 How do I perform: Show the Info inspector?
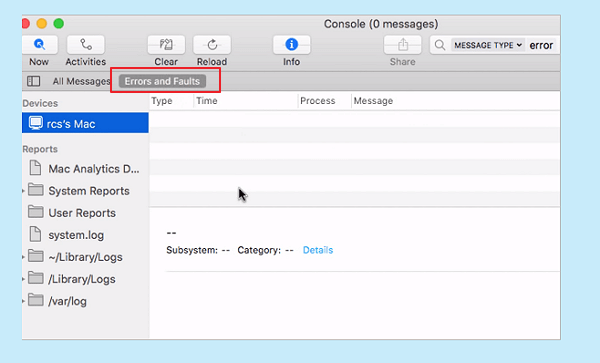pos(292,45)
